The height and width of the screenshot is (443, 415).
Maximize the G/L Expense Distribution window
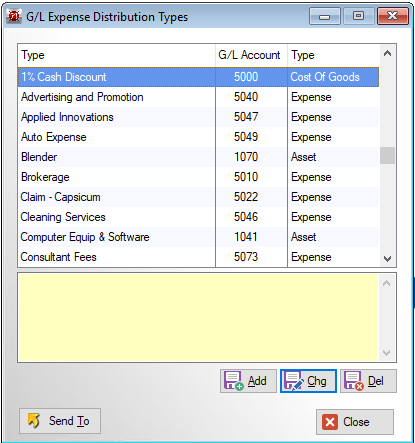click(358, 16)
